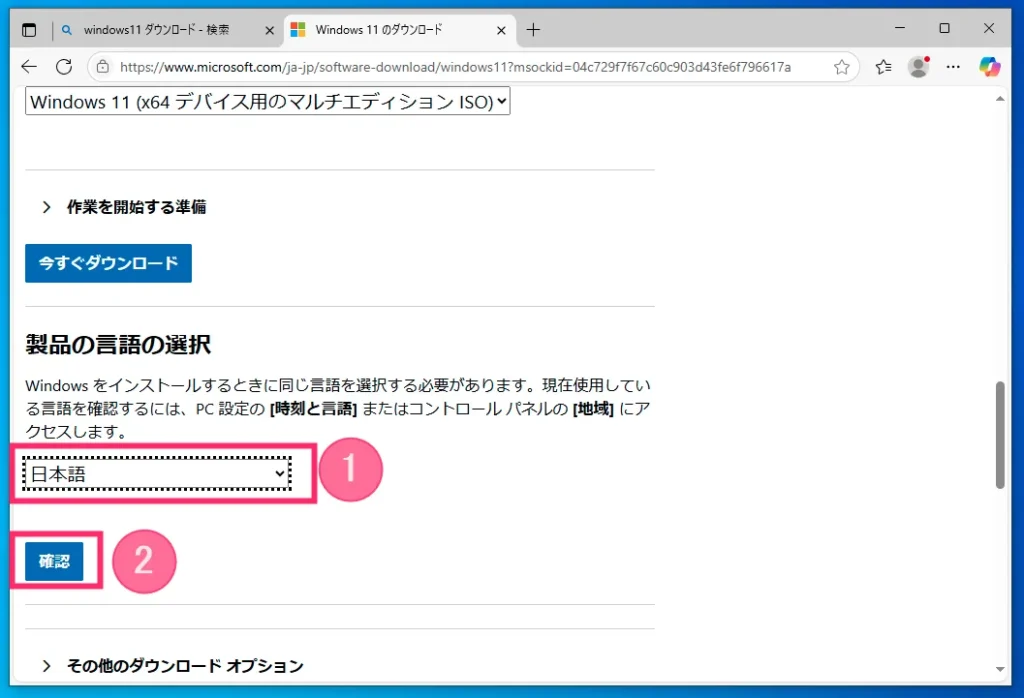Open the favorites list icon
This screenshot has width=1024, height=698.
click(883, 67)
